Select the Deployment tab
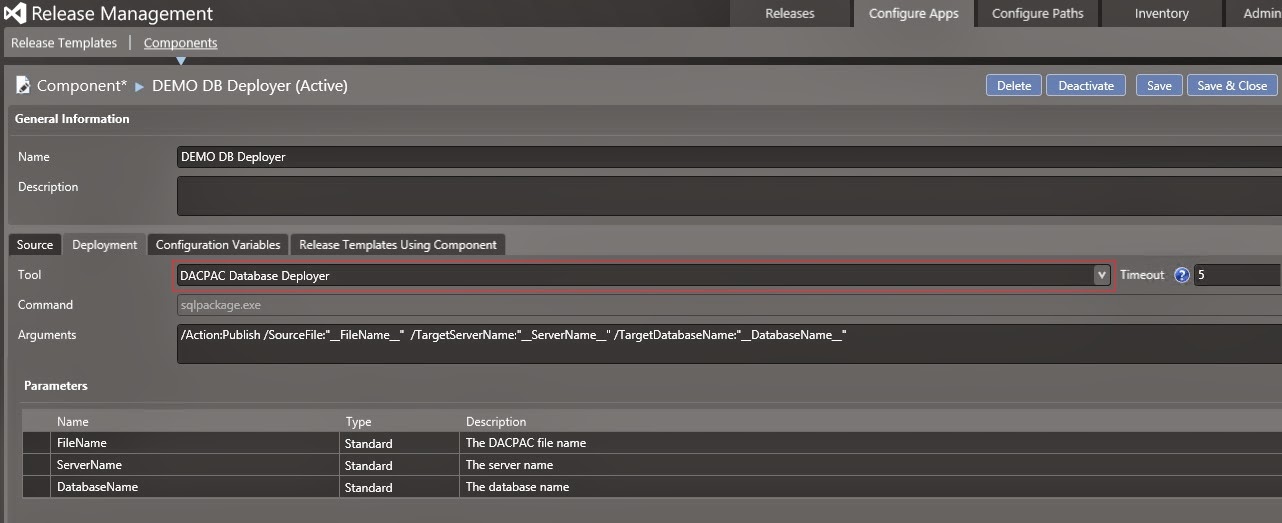The image size is (1282, 523). (x=105, y=245)
